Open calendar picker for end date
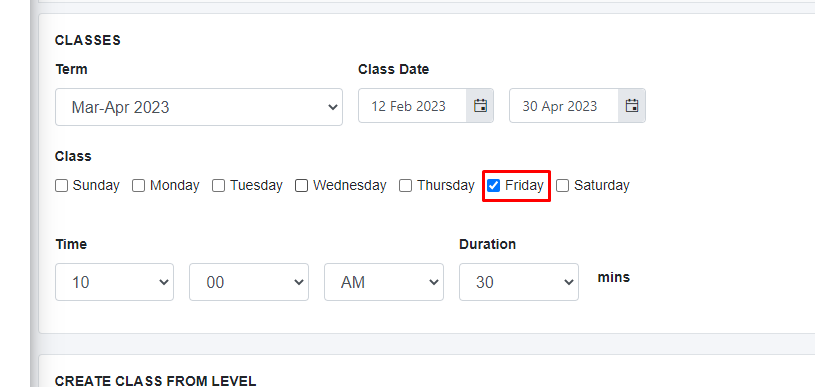The width and height of the screenshot is (815, 387). click(632, 106)
